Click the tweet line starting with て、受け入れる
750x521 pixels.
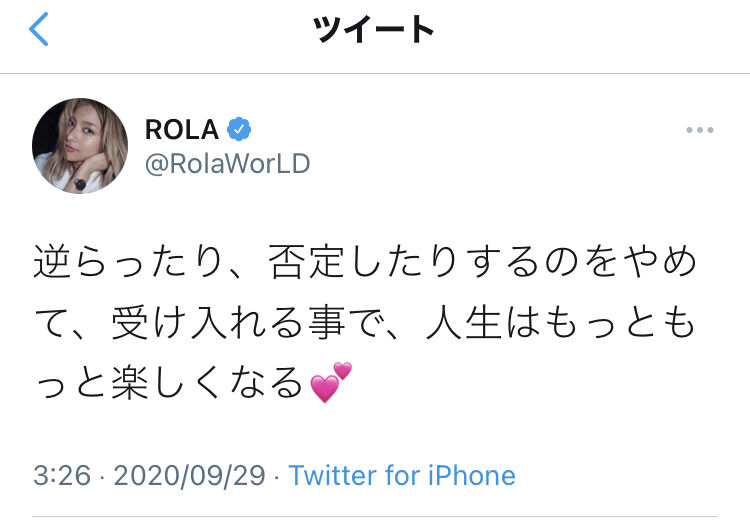pos(364,322)
